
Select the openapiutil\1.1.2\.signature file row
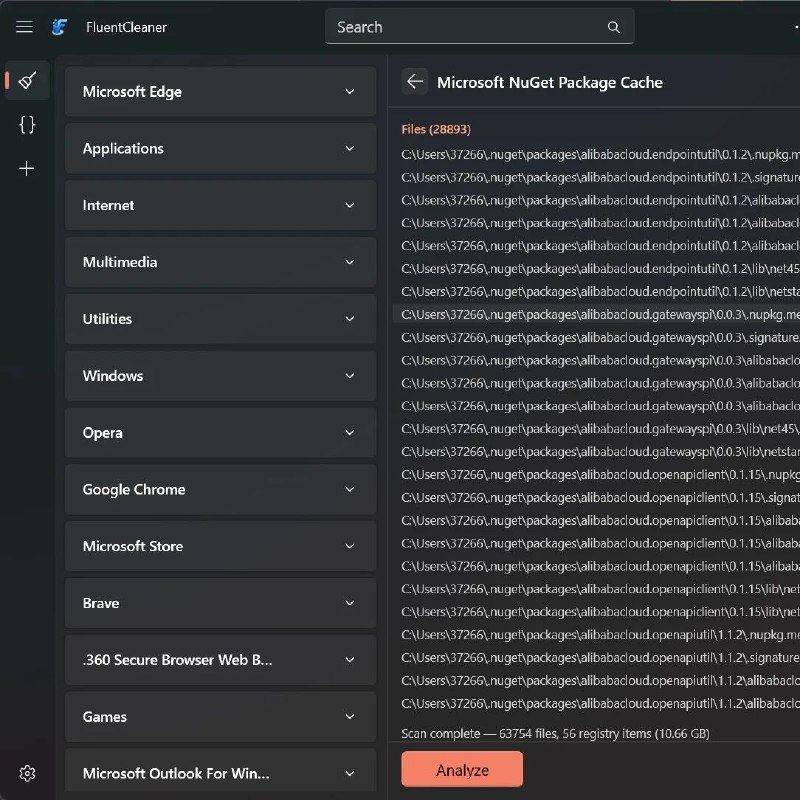[600, 658]
